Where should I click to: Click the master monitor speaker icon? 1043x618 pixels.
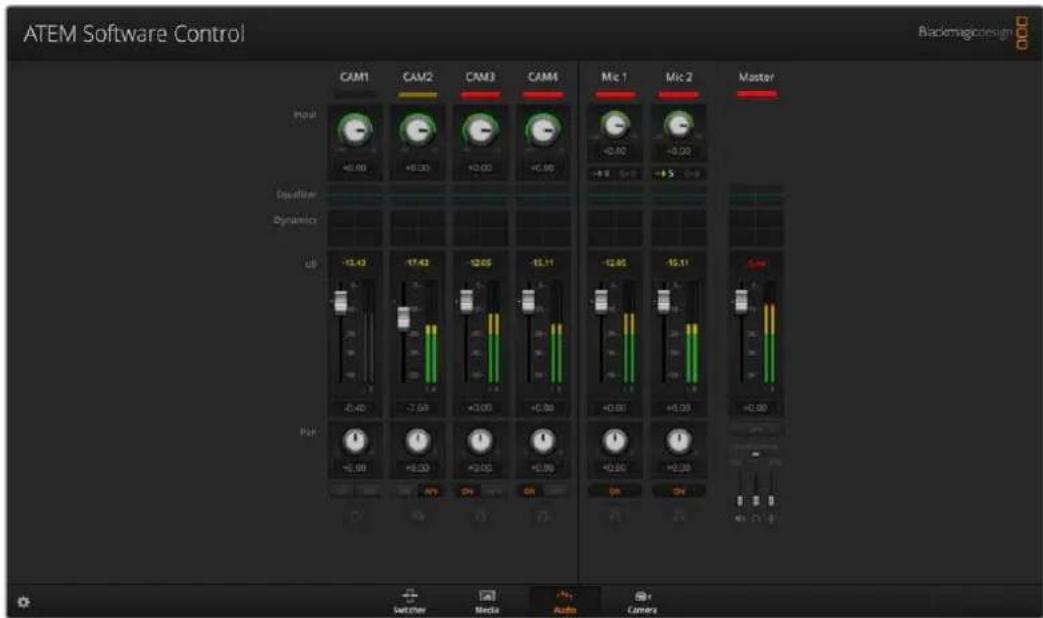740,518
